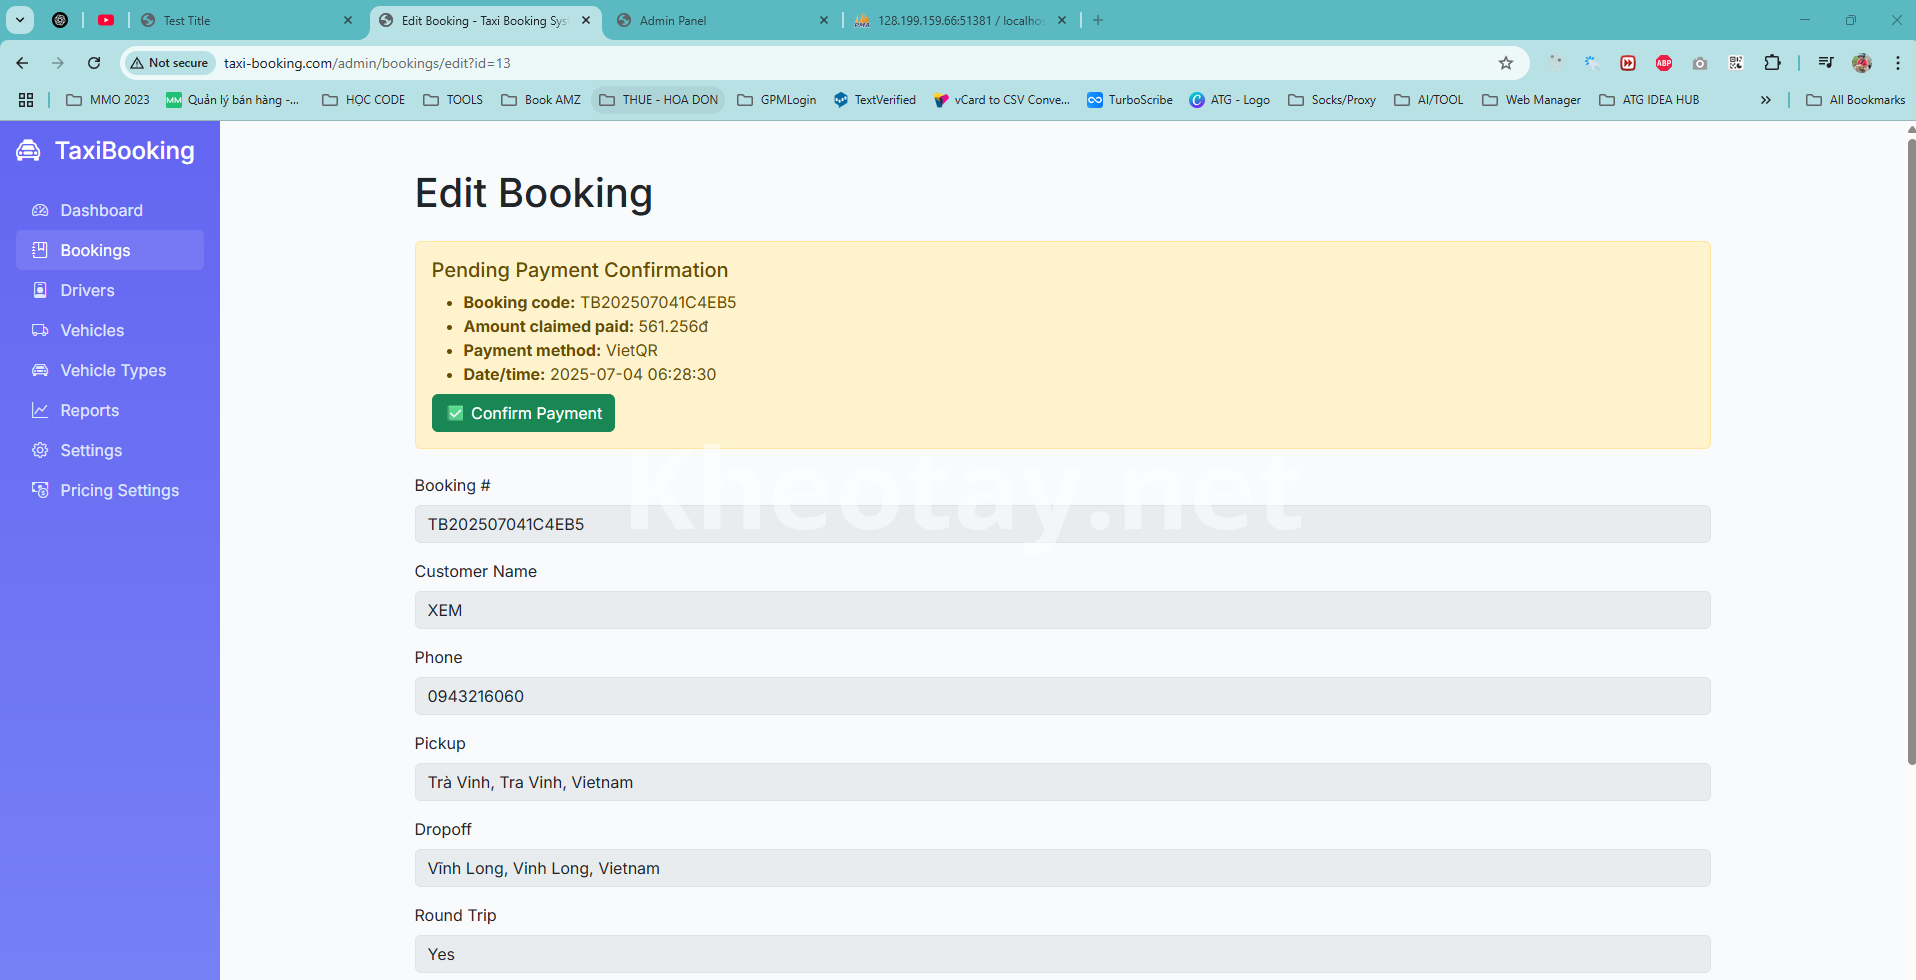Click the TaxiBooking logo icon

point(28,151)
